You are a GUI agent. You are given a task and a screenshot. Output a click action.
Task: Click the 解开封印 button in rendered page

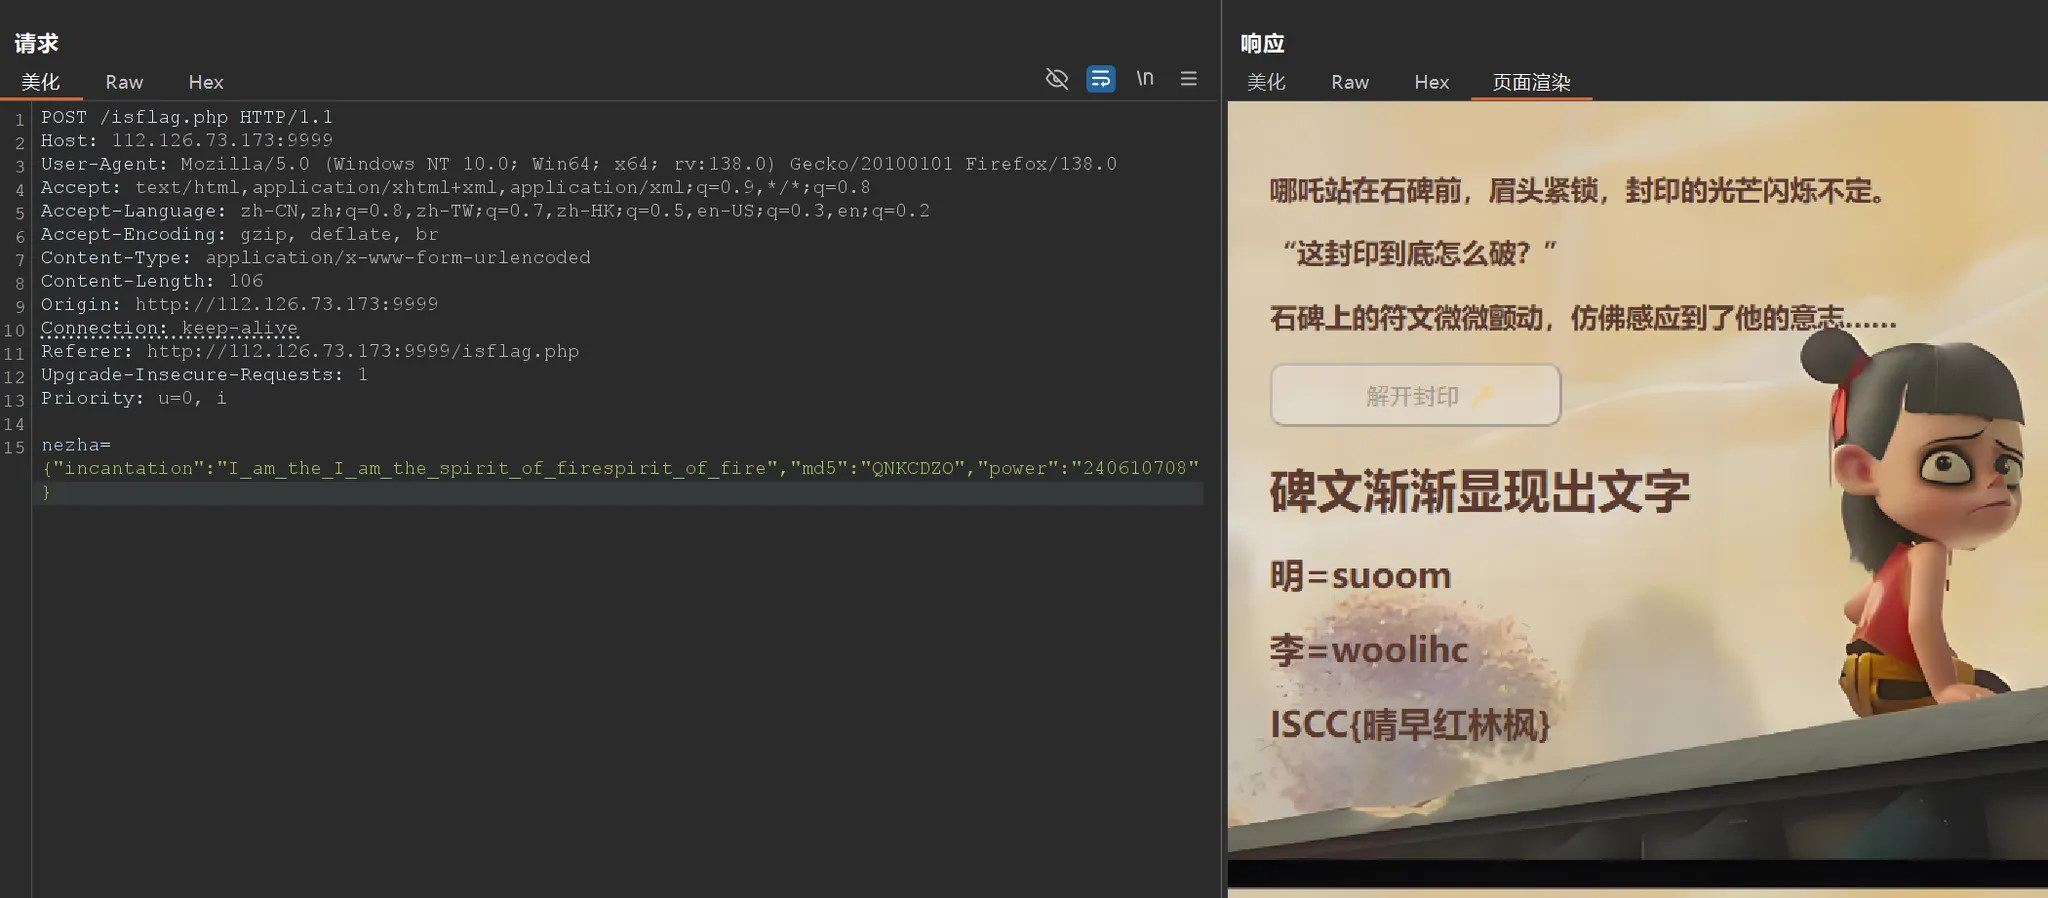pyautogui.click(x=1415, y=395)
